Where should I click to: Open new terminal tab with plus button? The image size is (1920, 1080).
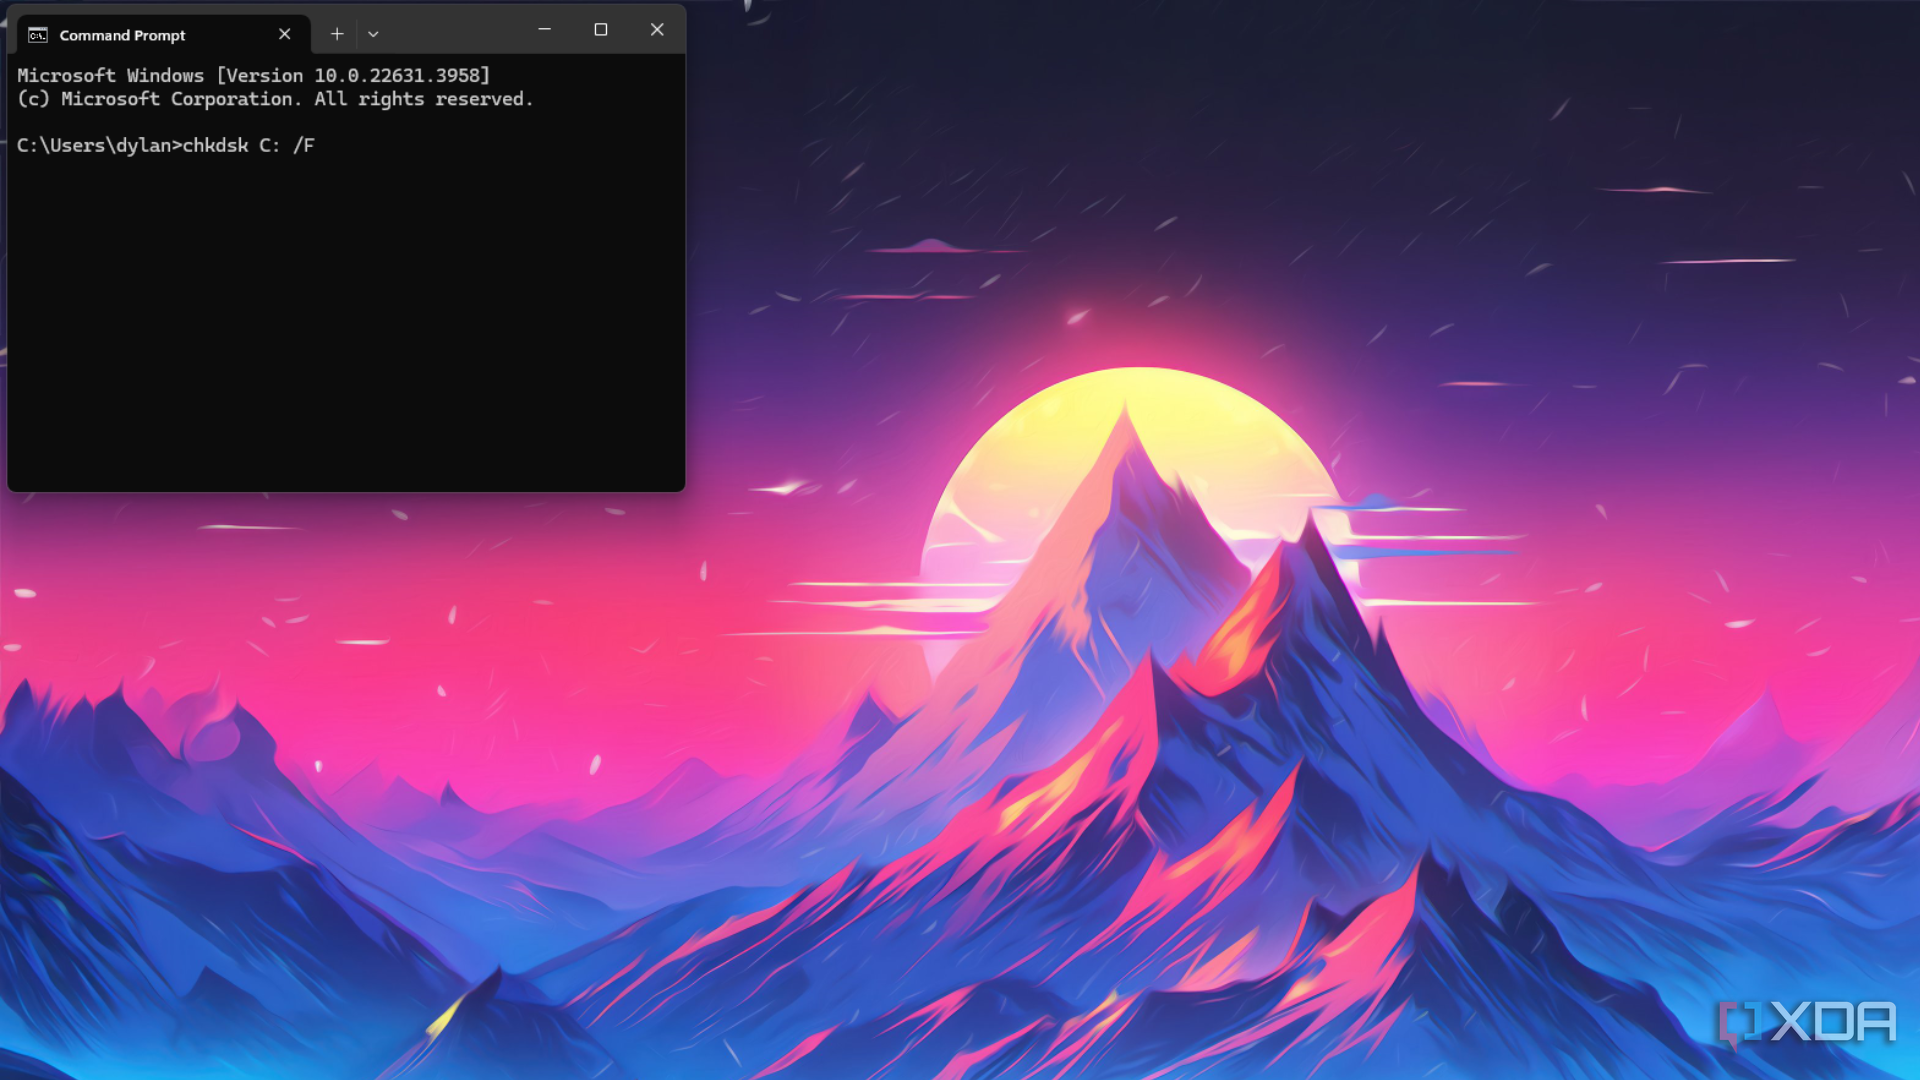(336, 34)
